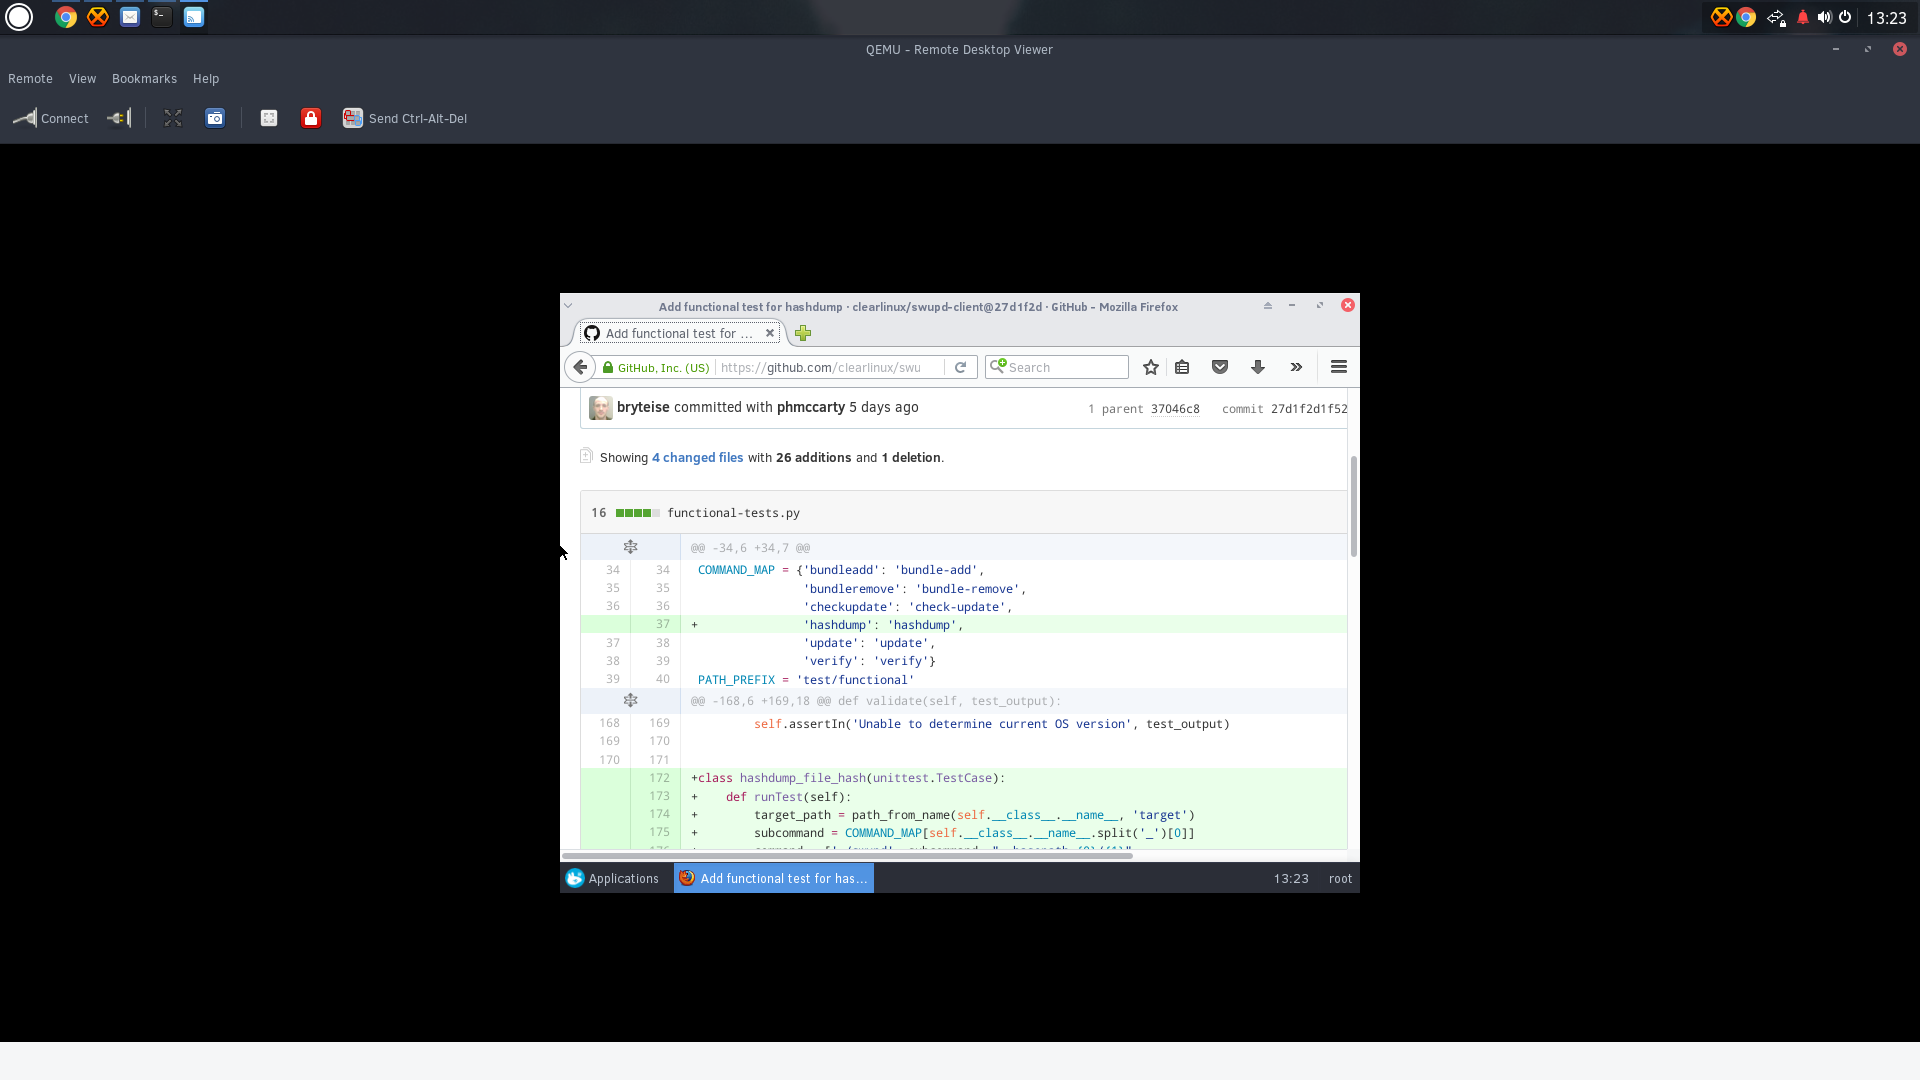Image resolution: width=1920 pixels, height=1080 pixels.
Task: Click the Connect toolbar button
Action: coord(51,118)
